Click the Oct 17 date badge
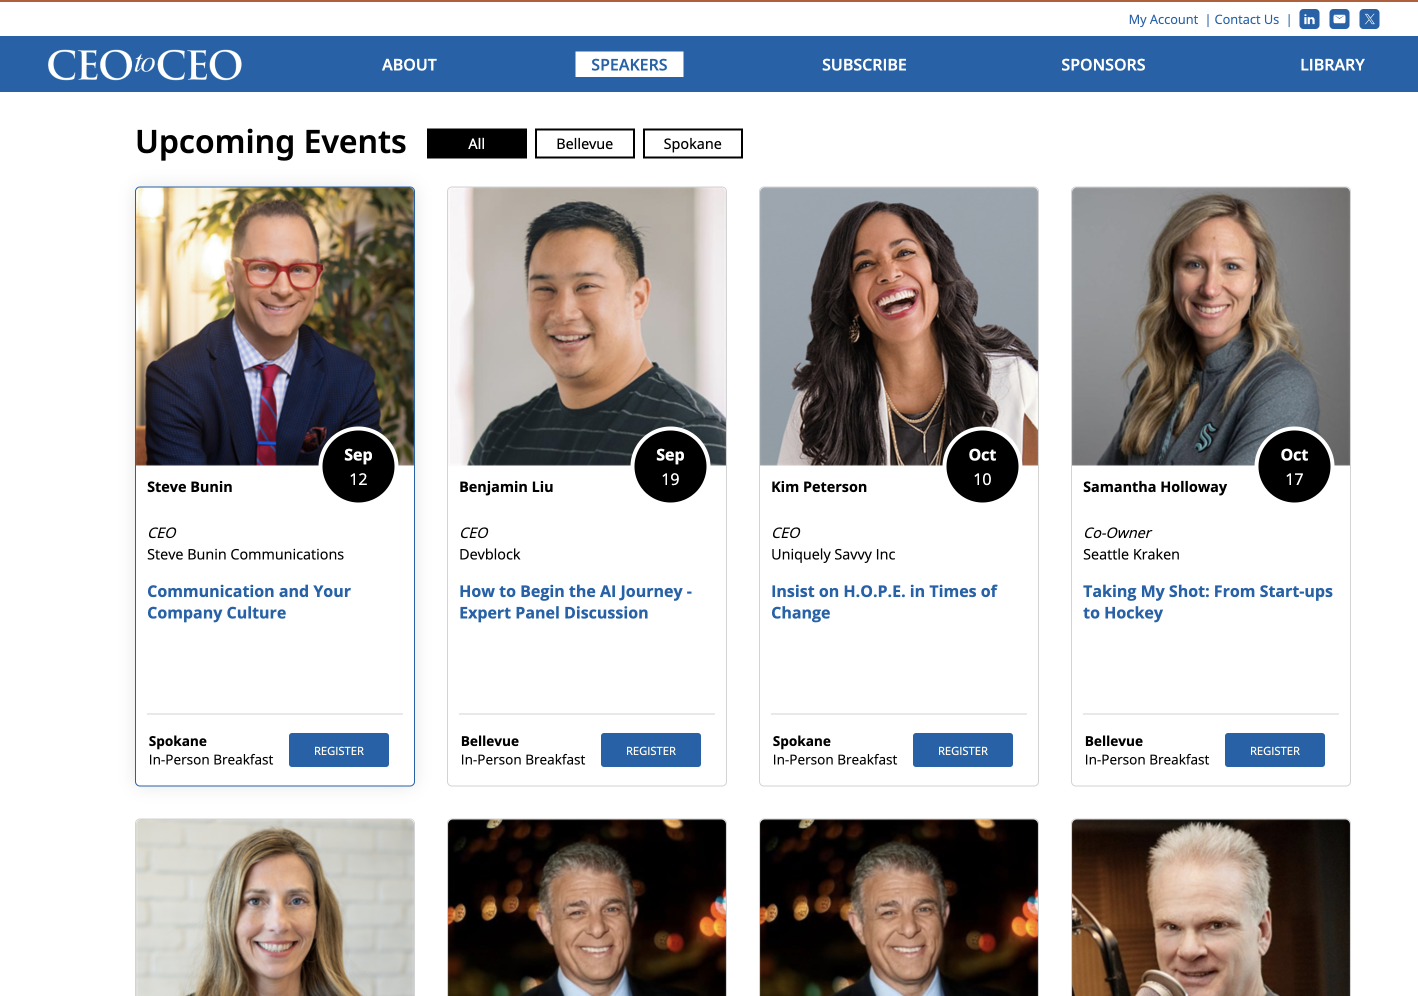This screenshot has height=996, width=1418. (x=1294, y=466)
